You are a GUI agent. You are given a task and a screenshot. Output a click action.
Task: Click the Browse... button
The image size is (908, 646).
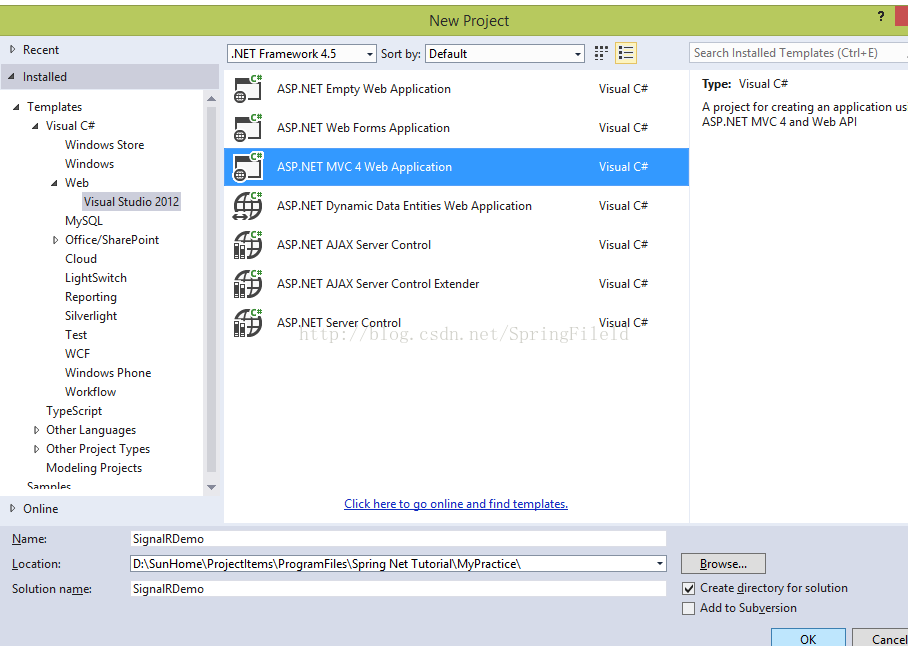click(723, 564)
